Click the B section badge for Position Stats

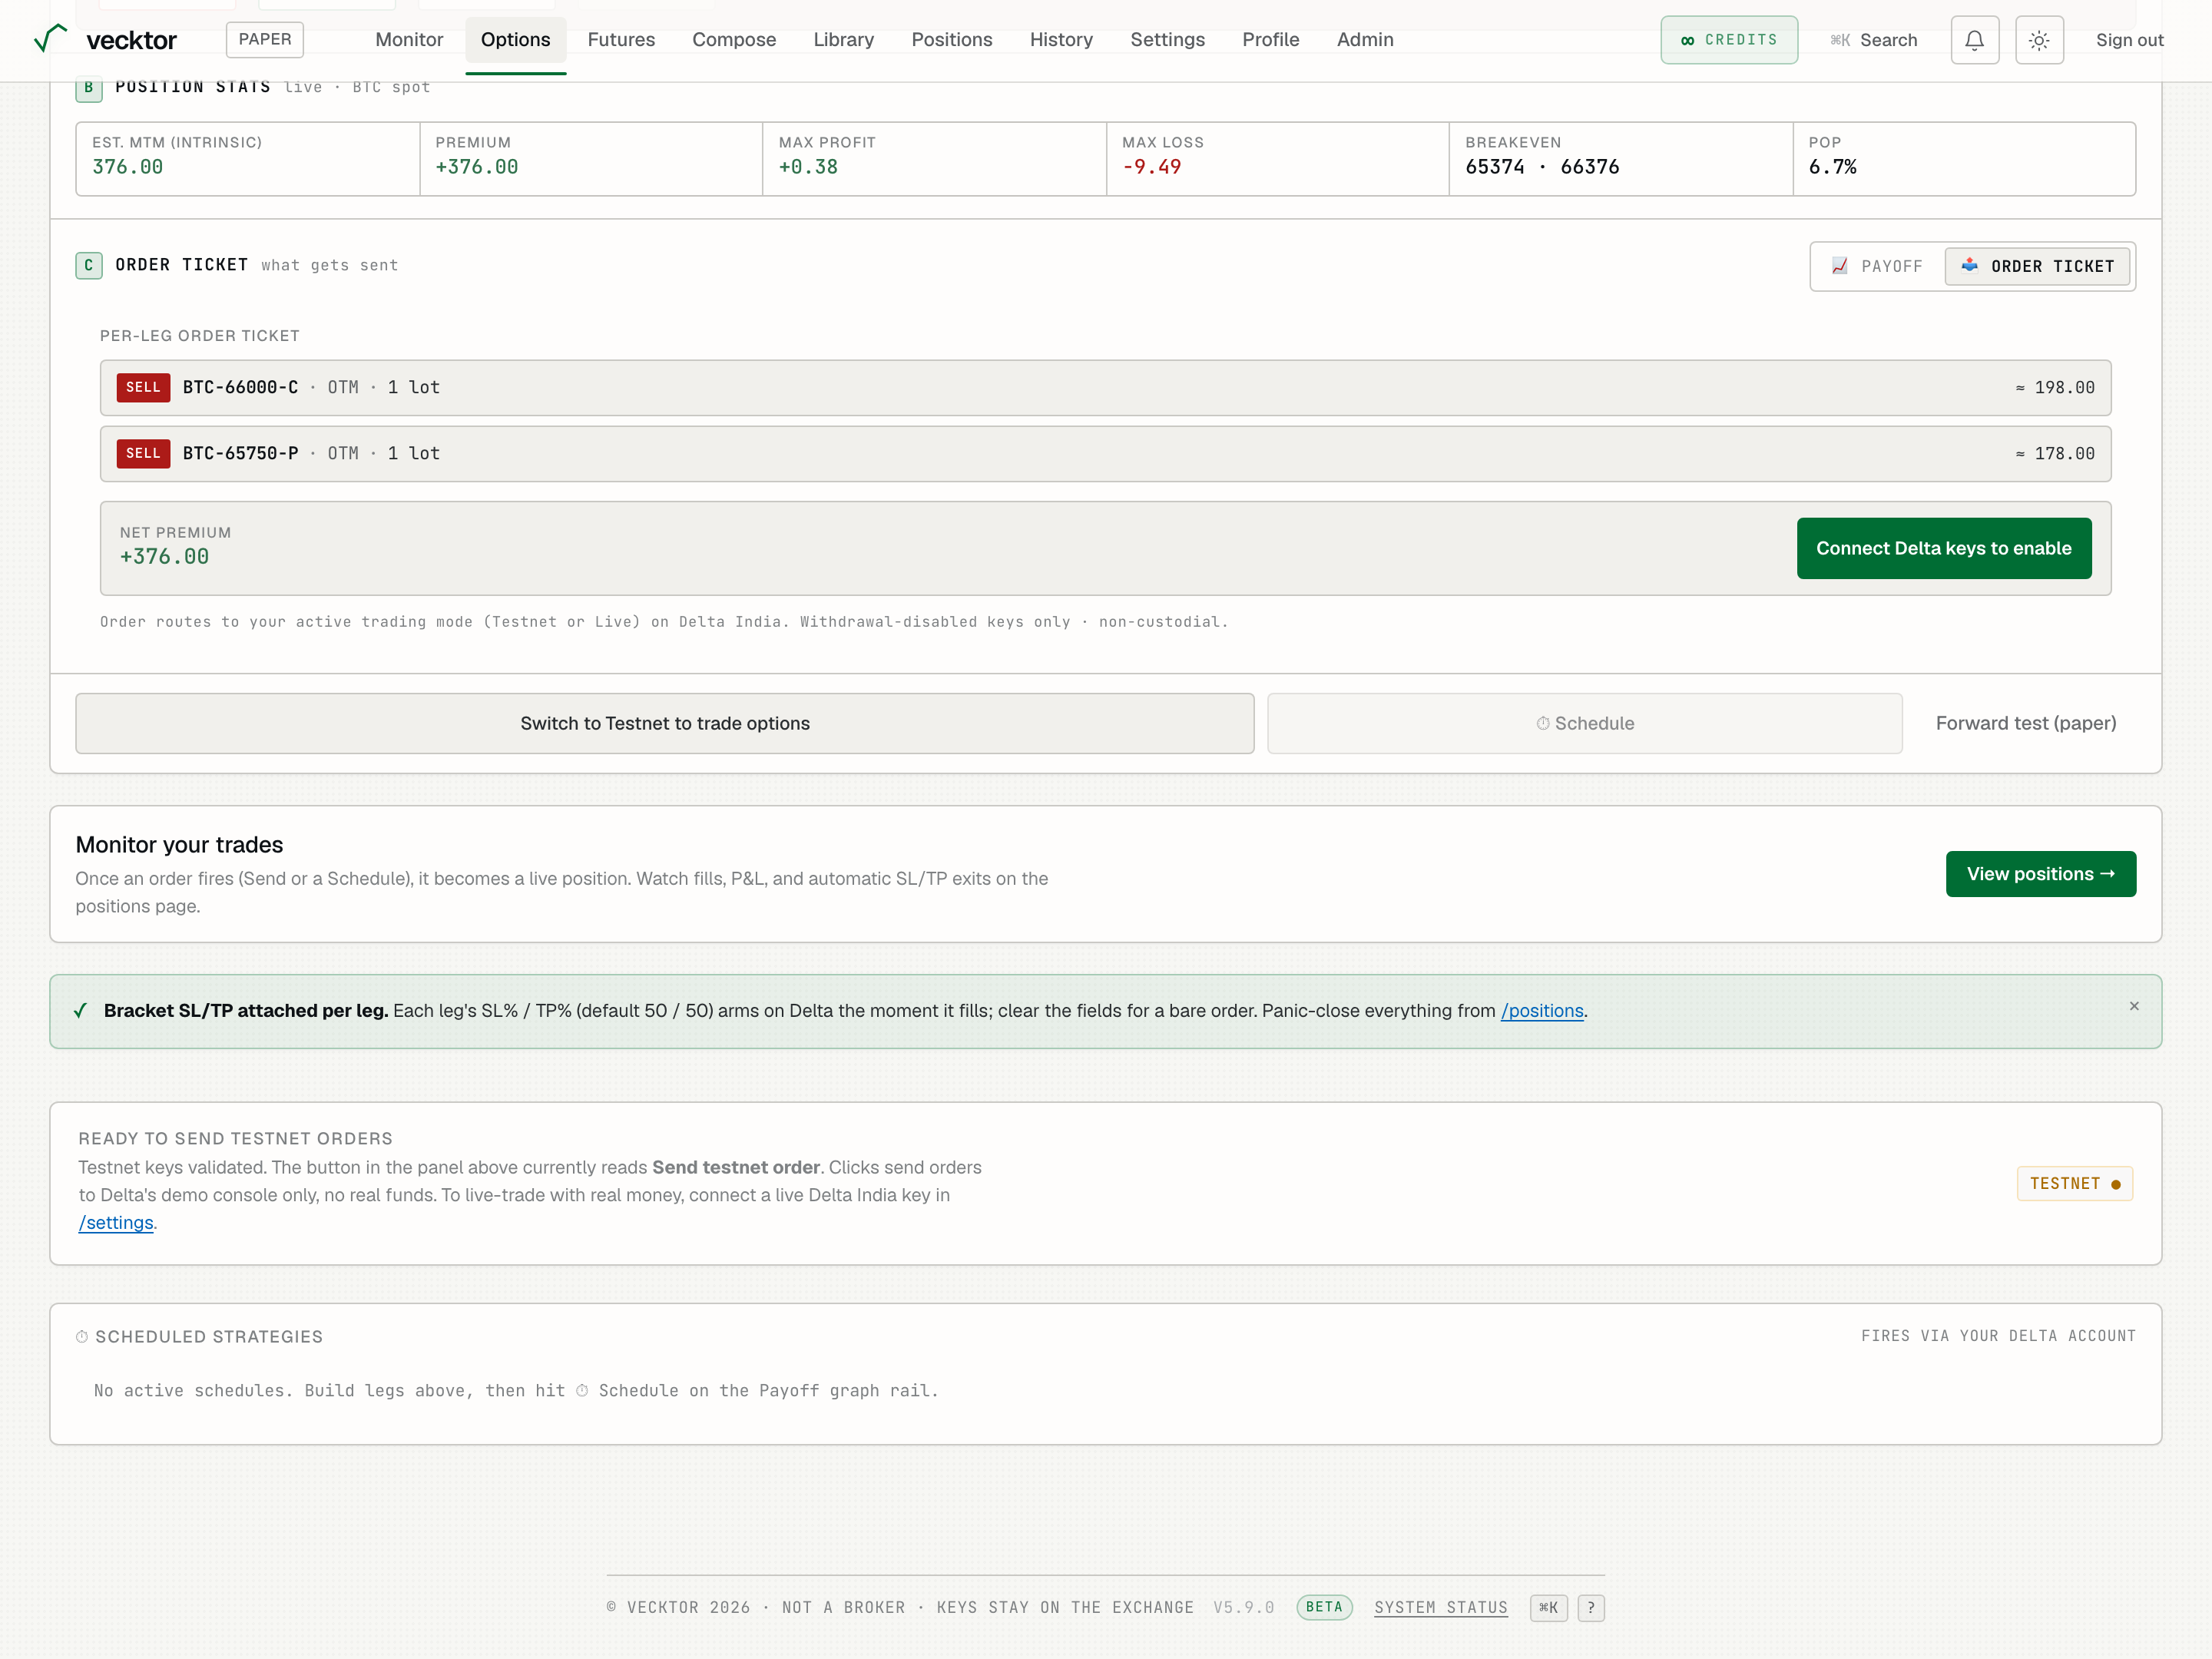pyautogui.click(x=89, y=88)
